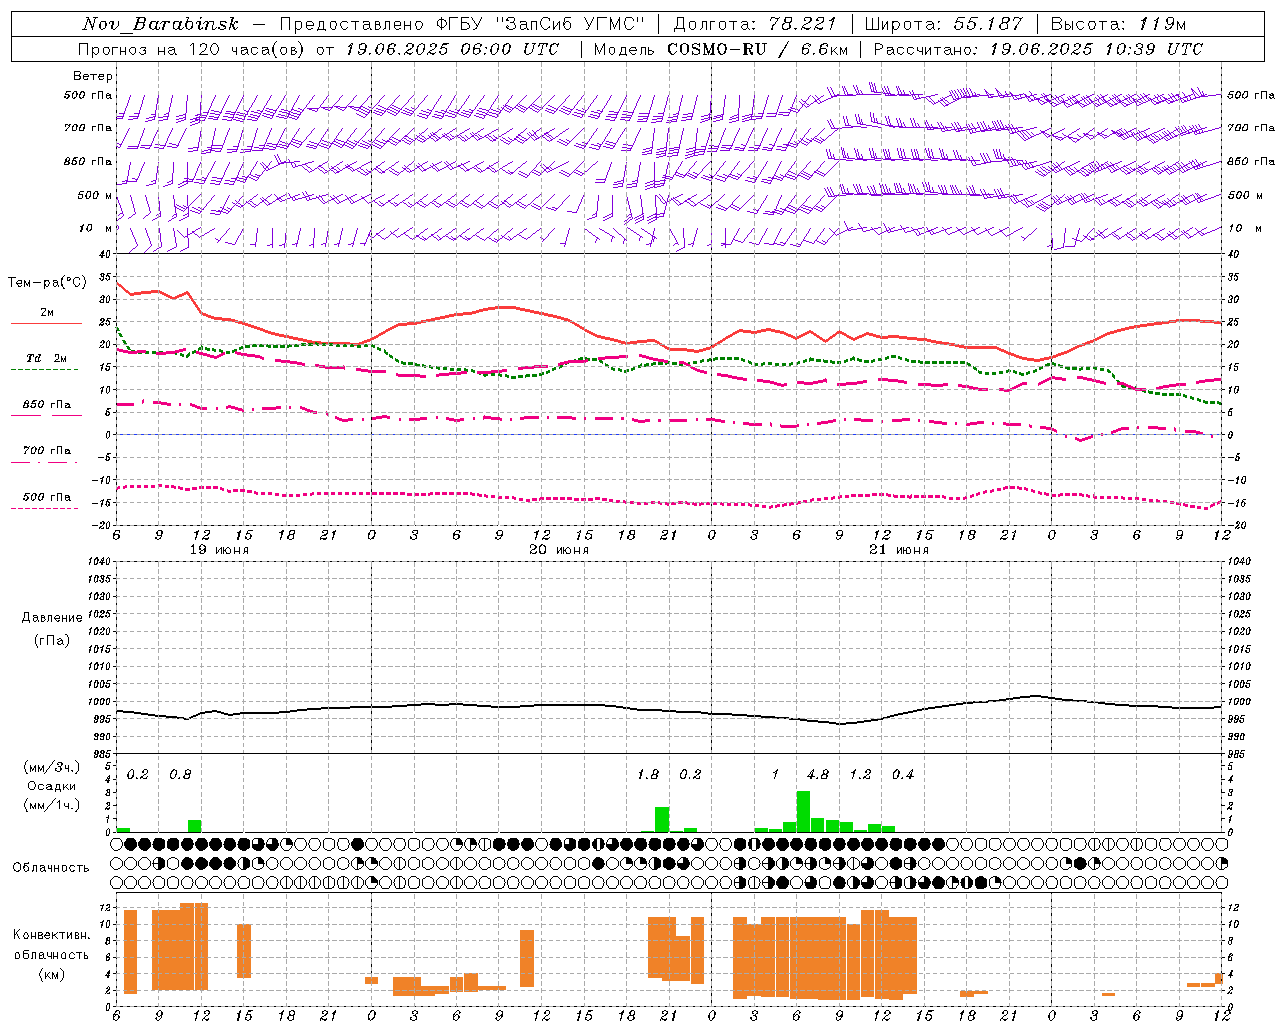Click the Конвективн. облачность label
The image size is (1280, 1024).
pos(52,945)
